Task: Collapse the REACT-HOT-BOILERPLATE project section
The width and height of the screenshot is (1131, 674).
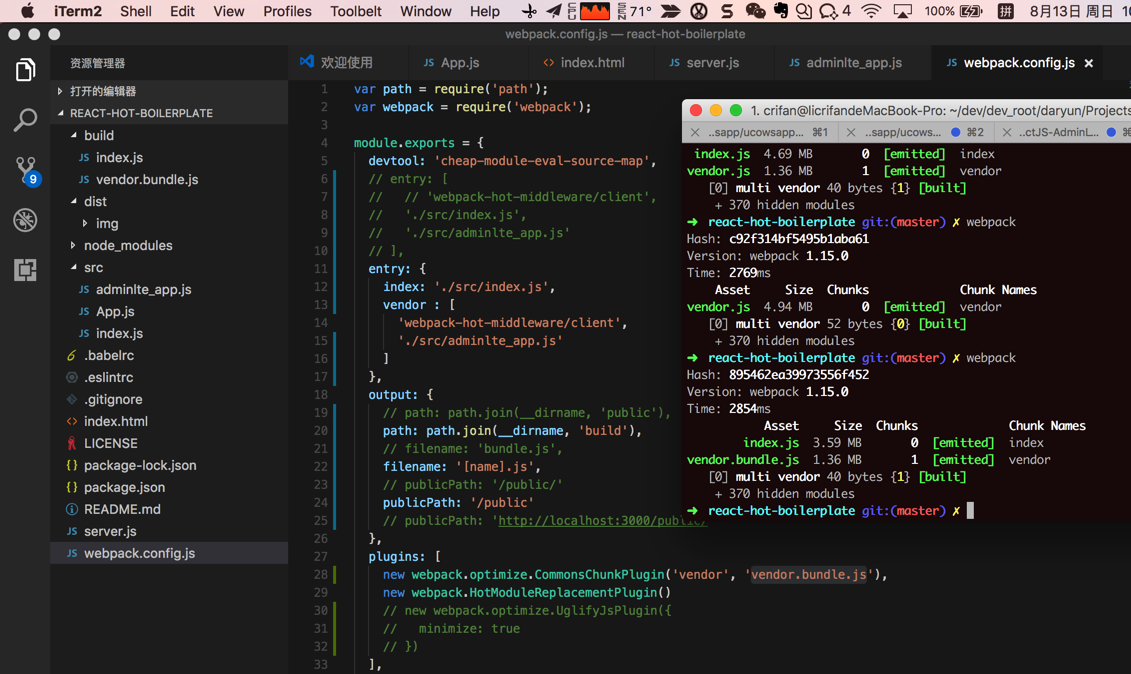Action: [x=140, y=113]
